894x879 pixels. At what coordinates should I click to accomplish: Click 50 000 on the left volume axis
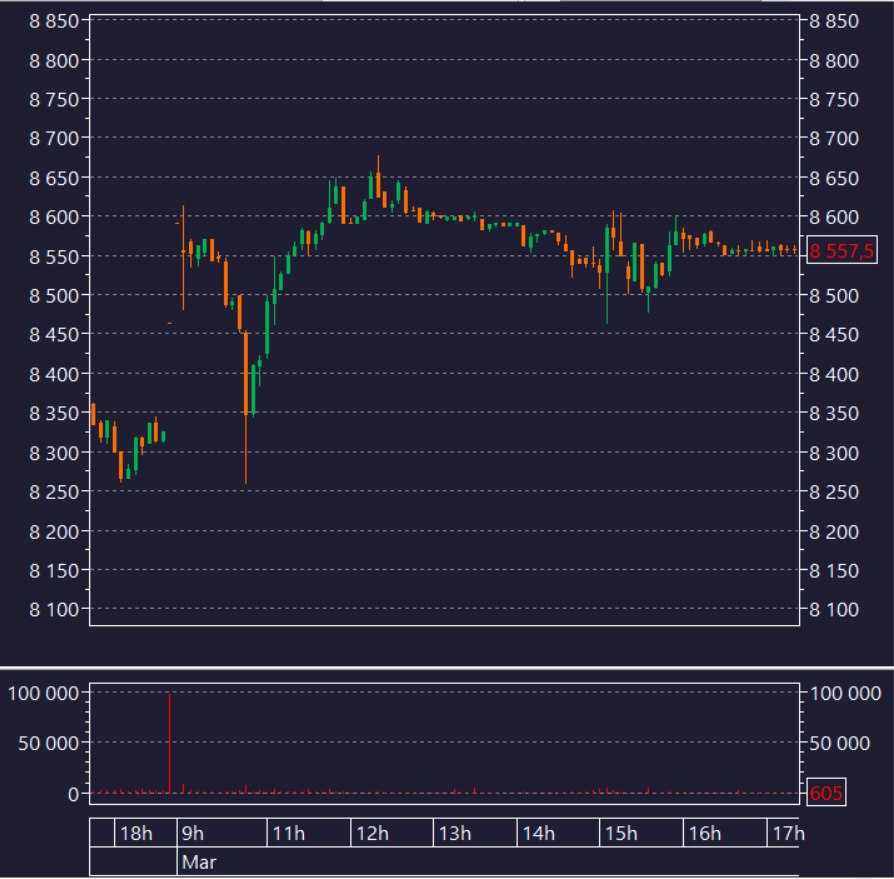(48, 743)
